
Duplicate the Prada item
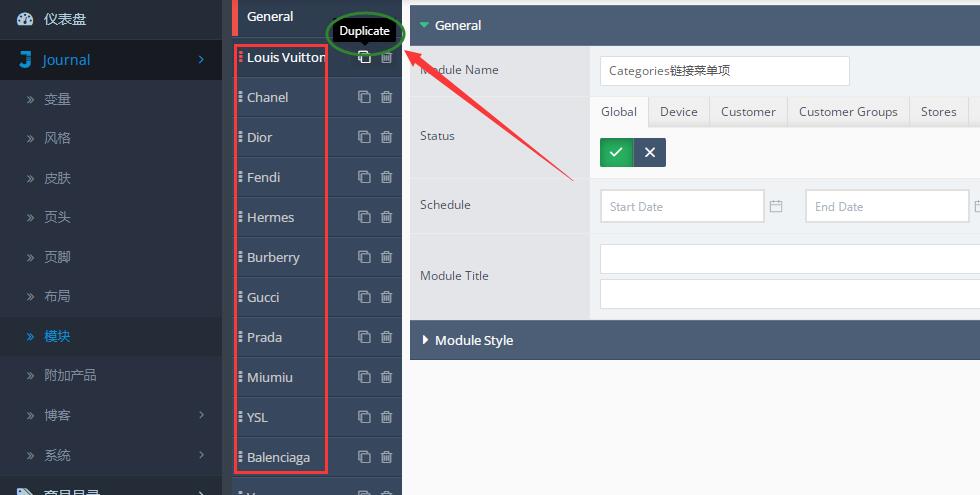tap(364, 337)
